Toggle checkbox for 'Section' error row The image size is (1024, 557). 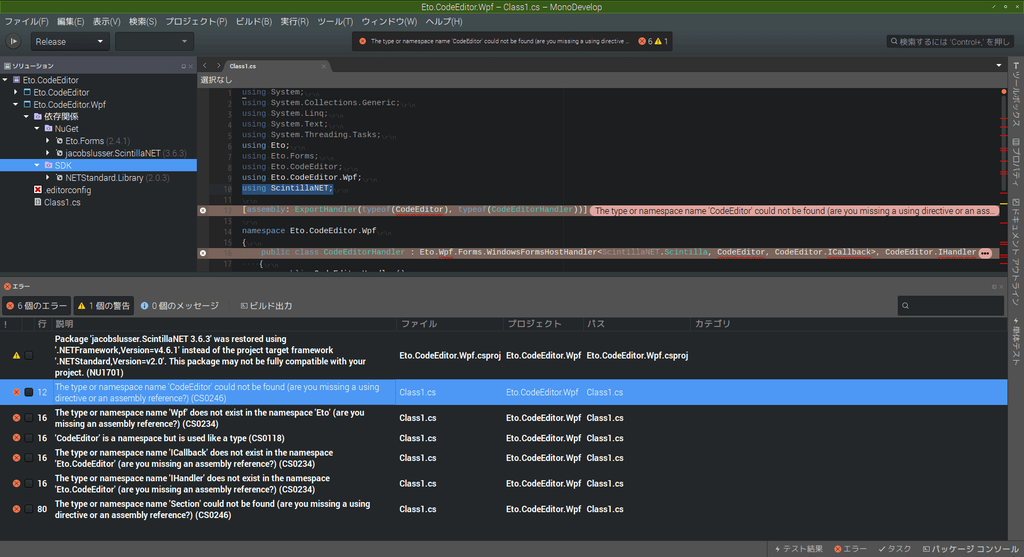(x=29, y=509)
